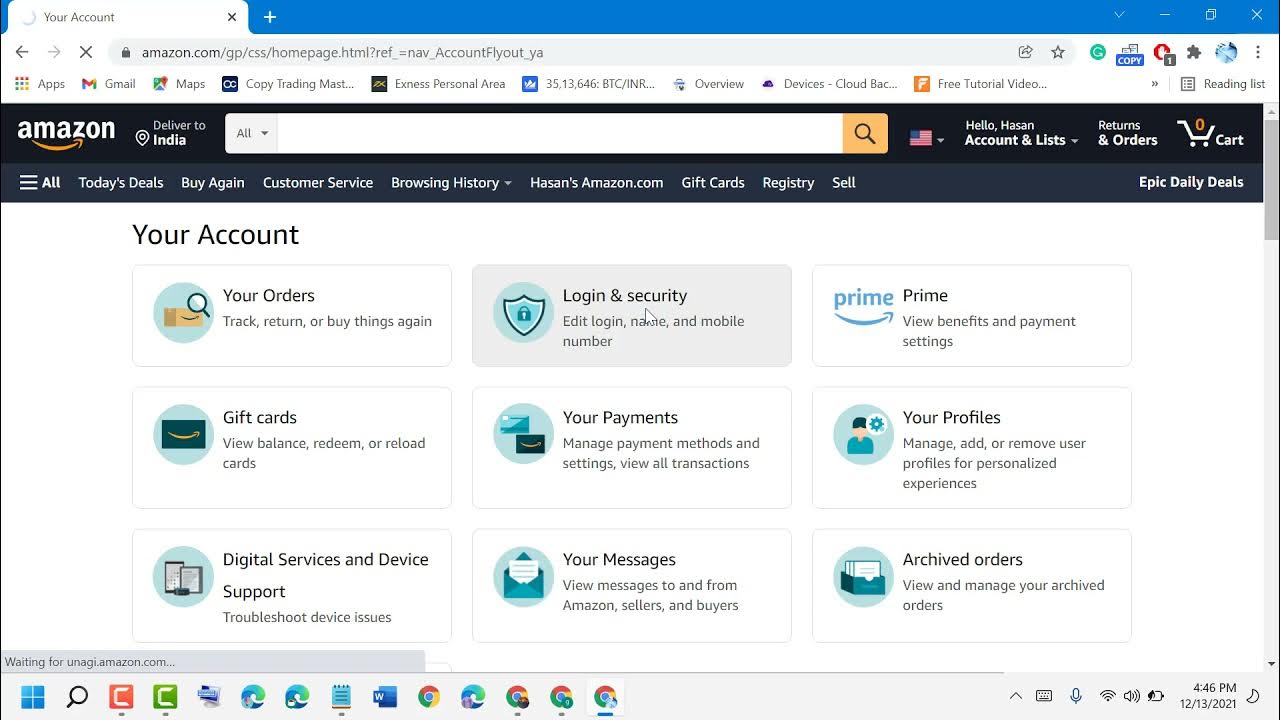Screen dimensions: 1280x720
Task: Click the share page icon in address bar
Action: [x=1025, y=52]
